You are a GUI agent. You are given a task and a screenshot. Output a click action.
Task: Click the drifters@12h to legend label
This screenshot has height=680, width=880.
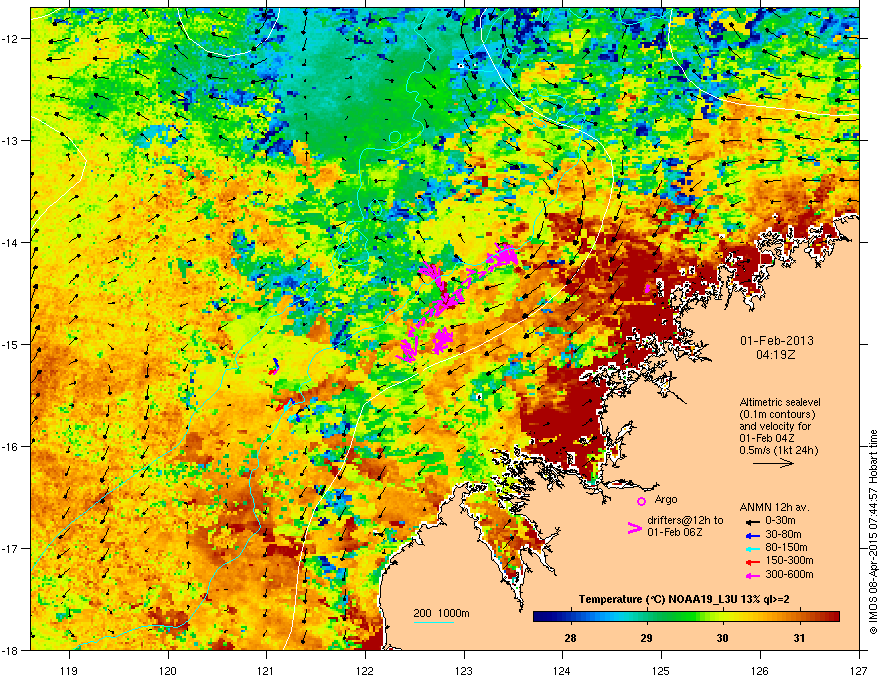click(x=685, y=521)
